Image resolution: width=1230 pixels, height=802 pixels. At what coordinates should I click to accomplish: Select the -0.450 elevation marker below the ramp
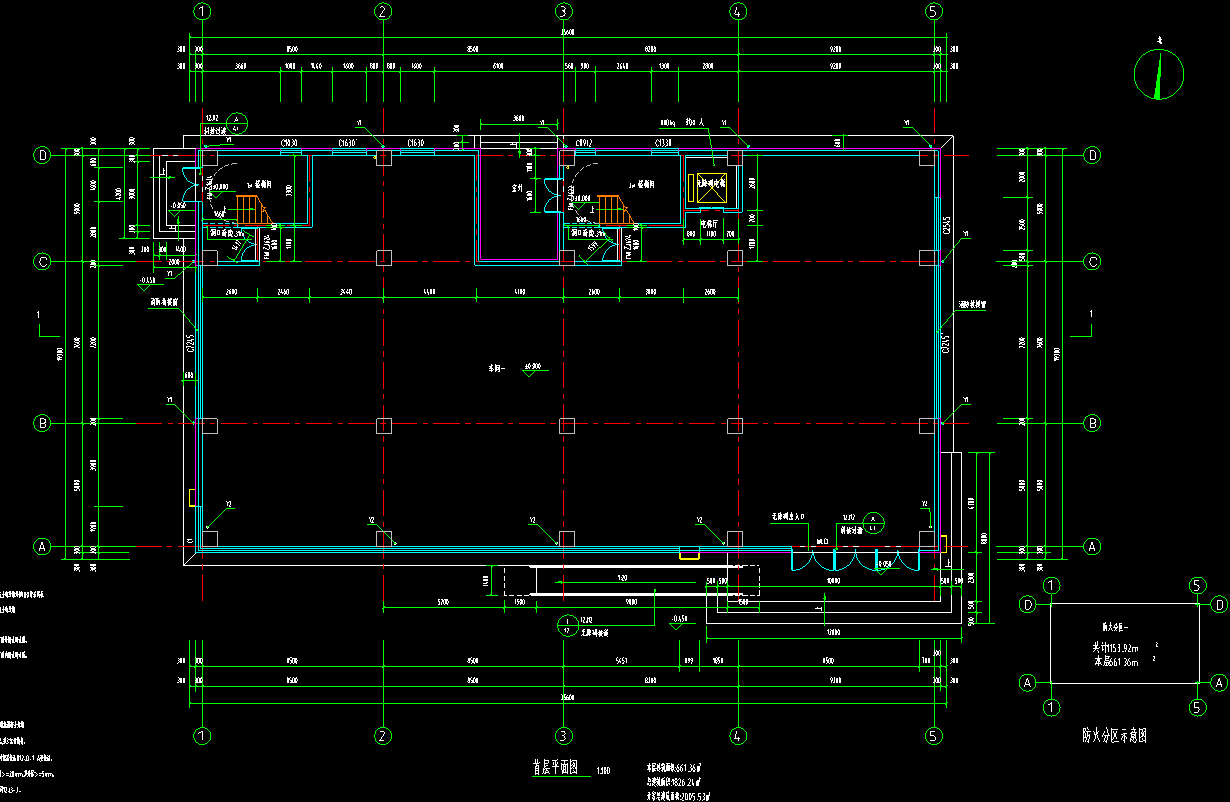681,619
